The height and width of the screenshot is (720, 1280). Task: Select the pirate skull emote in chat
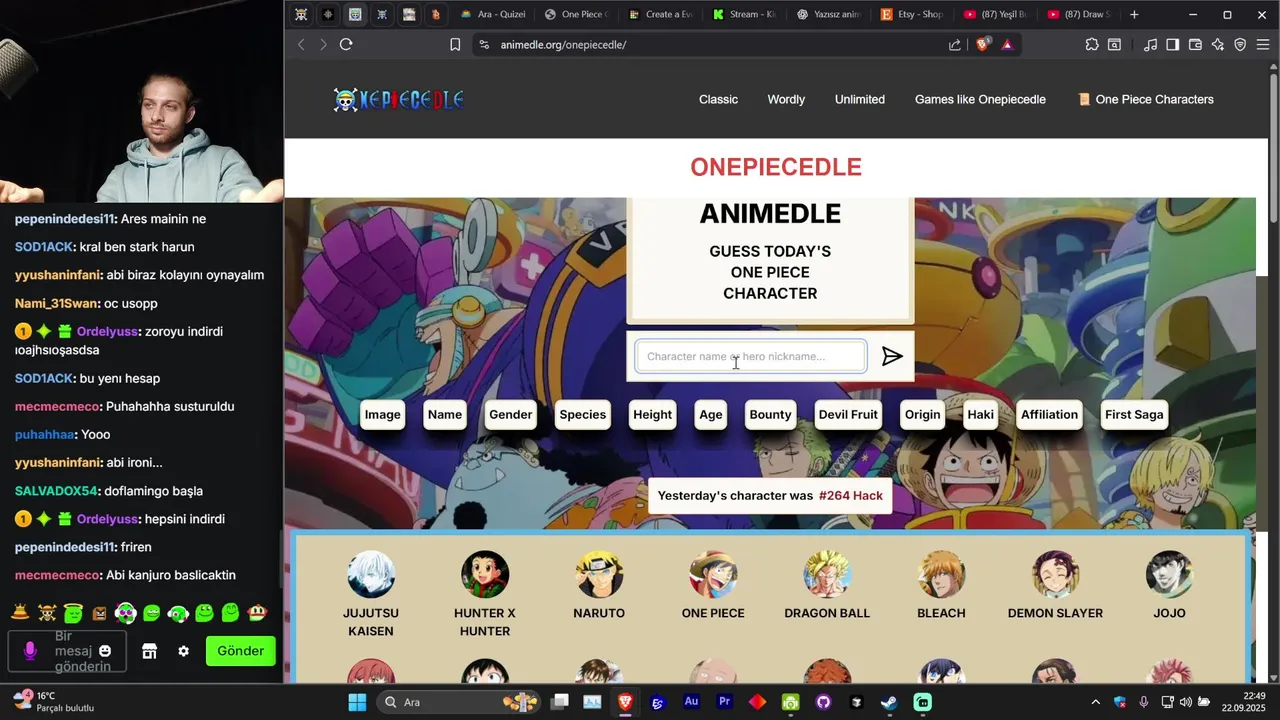coord(46,613)
